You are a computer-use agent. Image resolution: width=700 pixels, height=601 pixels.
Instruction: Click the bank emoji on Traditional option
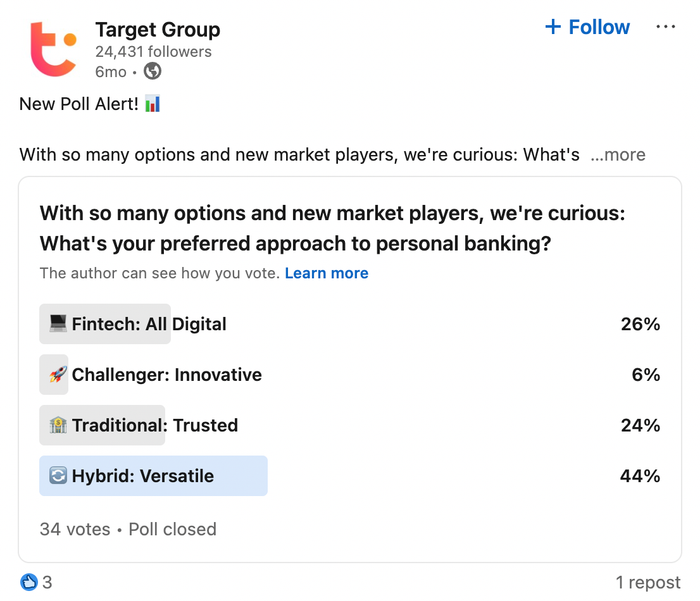58,425
